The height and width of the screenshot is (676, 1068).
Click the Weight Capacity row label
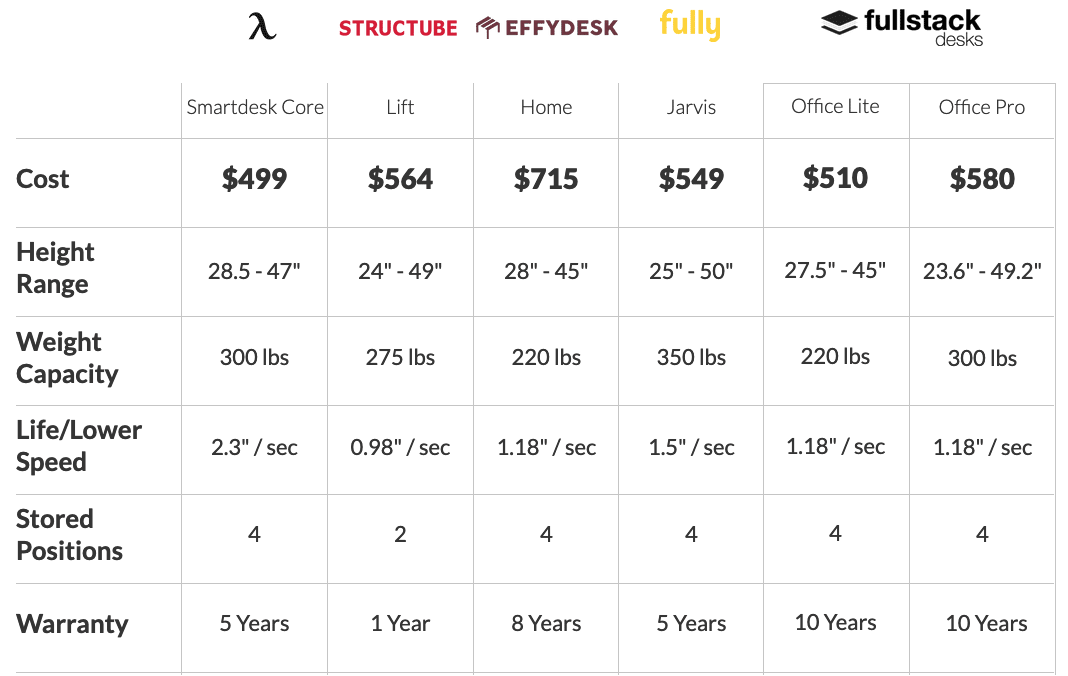click(67, 357)
